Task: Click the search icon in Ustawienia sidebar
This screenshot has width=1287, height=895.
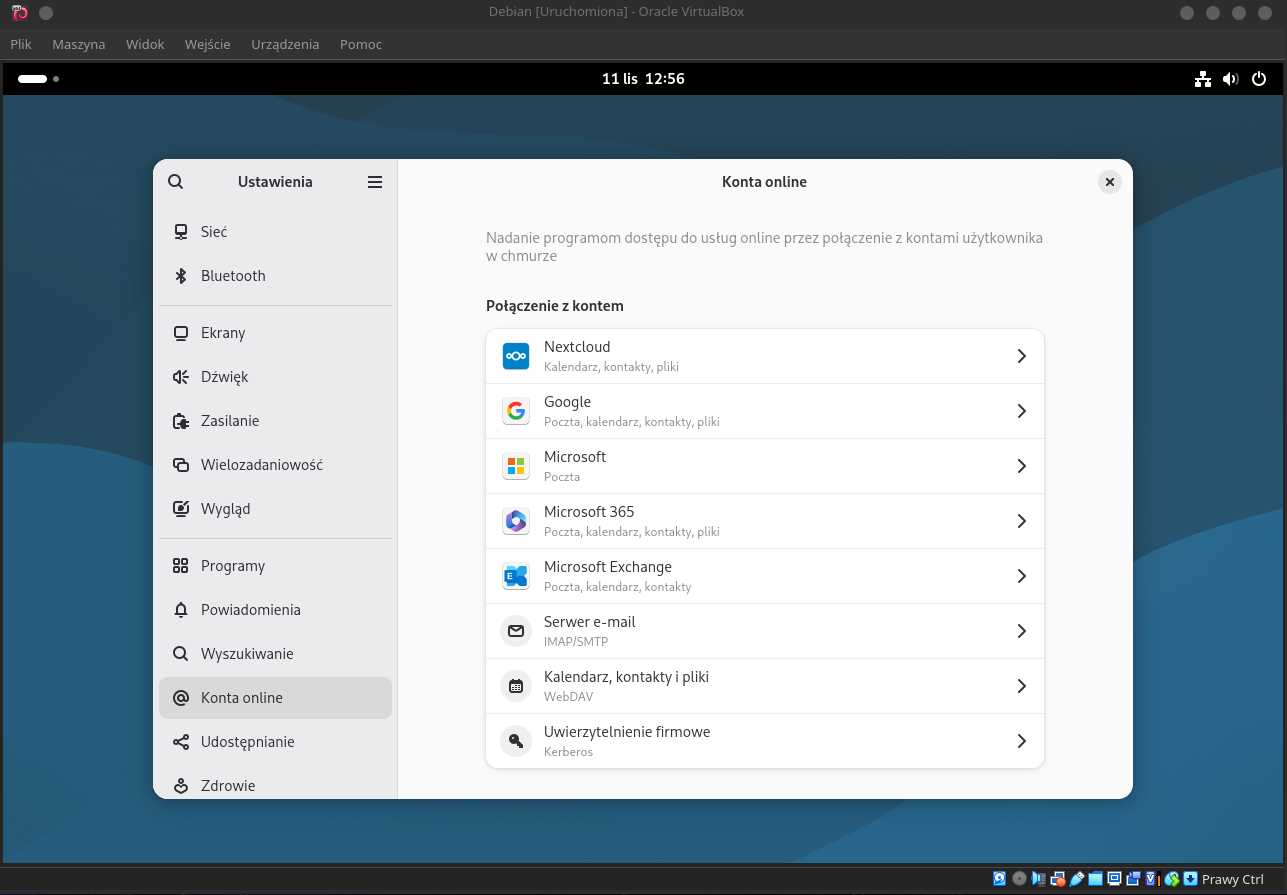Action: [175, 182]
